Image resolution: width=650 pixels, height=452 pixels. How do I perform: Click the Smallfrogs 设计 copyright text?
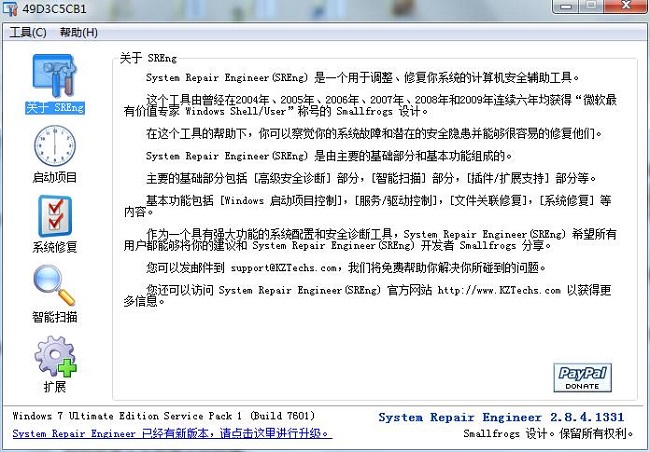tap(548, 434)
